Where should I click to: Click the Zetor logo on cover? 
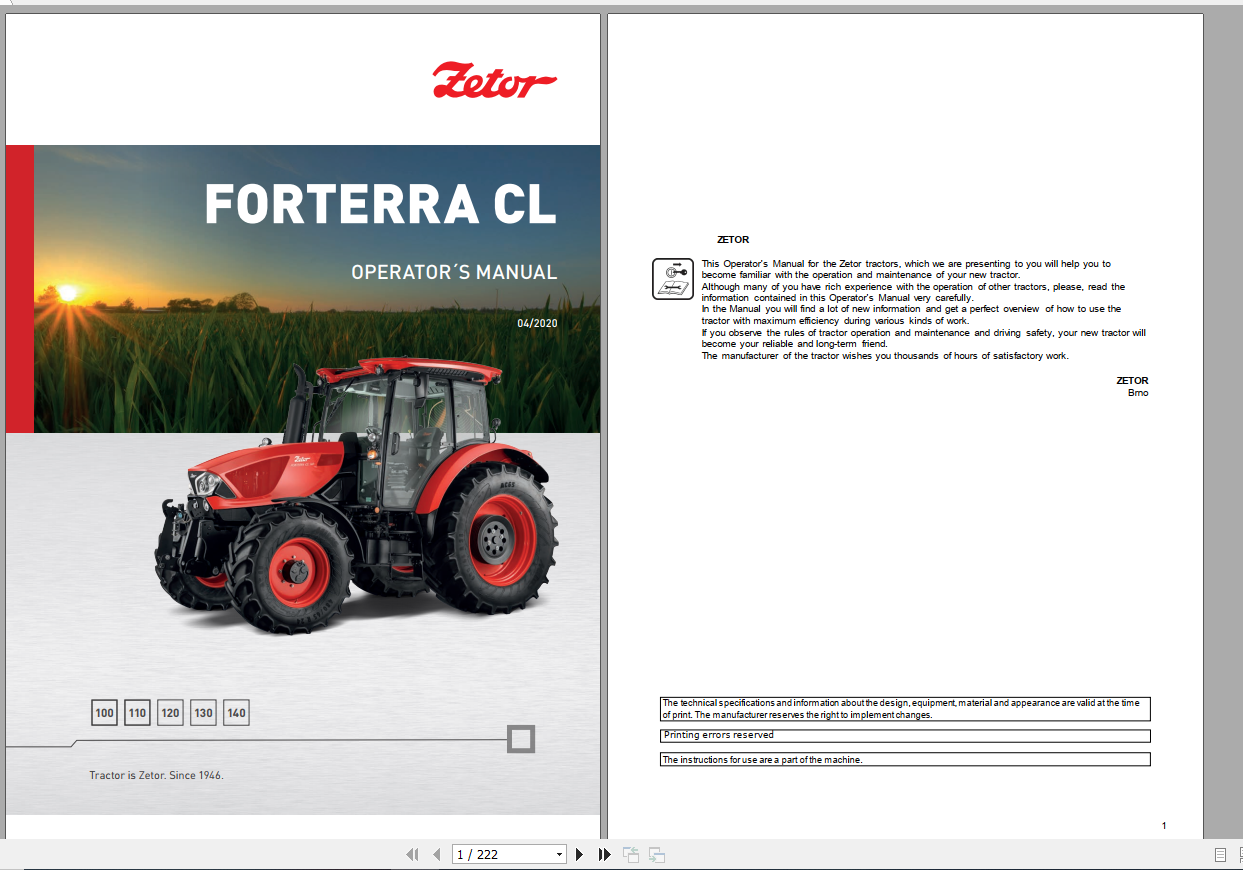coord(495,80)
